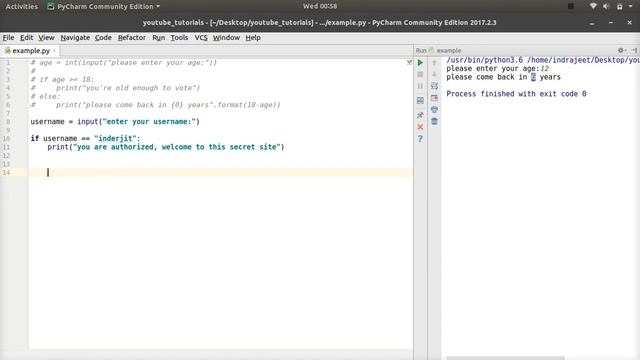Open Run panel gear settings dropdown
This screenshot has height=360, width=640.
622,50
